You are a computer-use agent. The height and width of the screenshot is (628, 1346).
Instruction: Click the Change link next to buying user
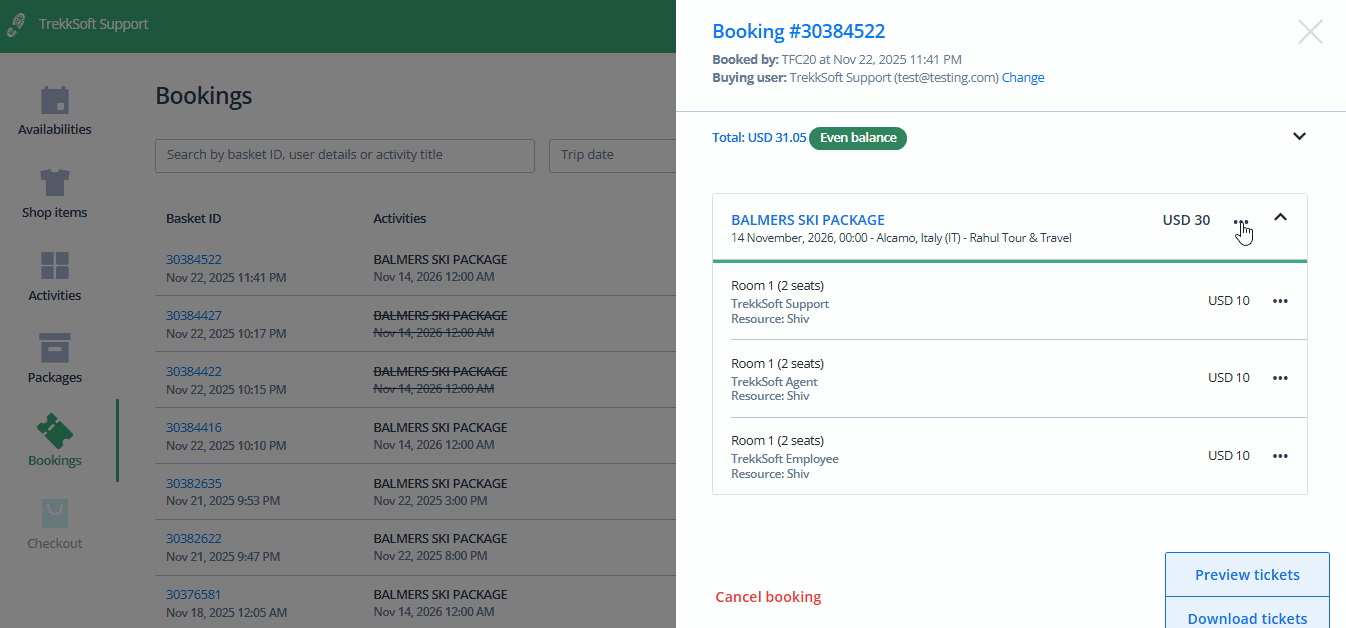tap(1023, 77)
